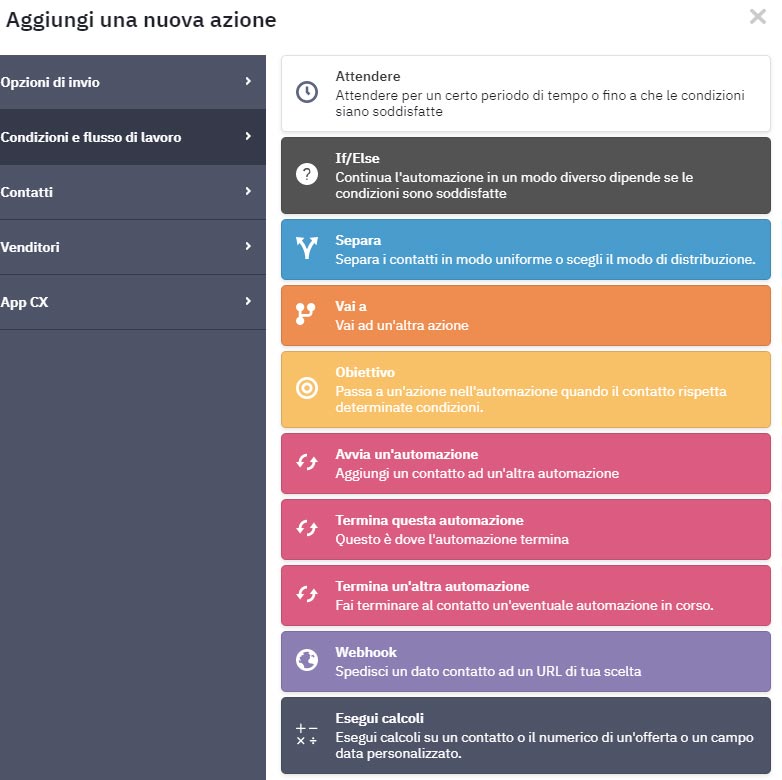Click the Avvia un'automazione arrows icon
Viewport: 782px width, 780px height.
[307, 462]
